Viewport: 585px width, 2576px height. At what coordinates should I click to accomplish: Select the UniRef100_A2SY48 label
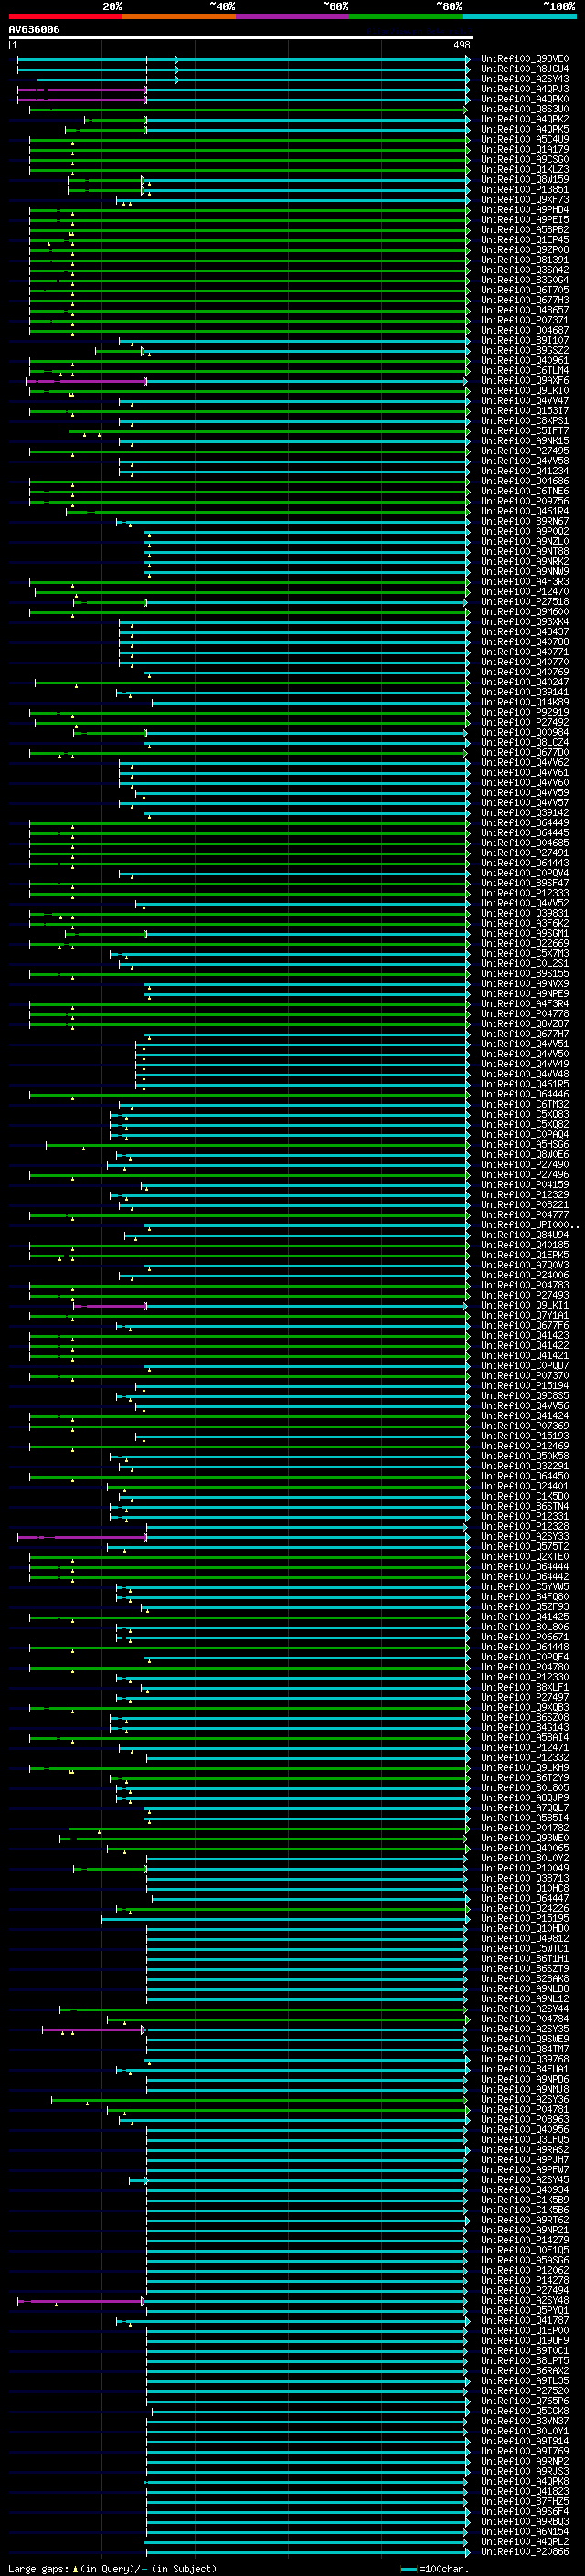point(524,2301)
